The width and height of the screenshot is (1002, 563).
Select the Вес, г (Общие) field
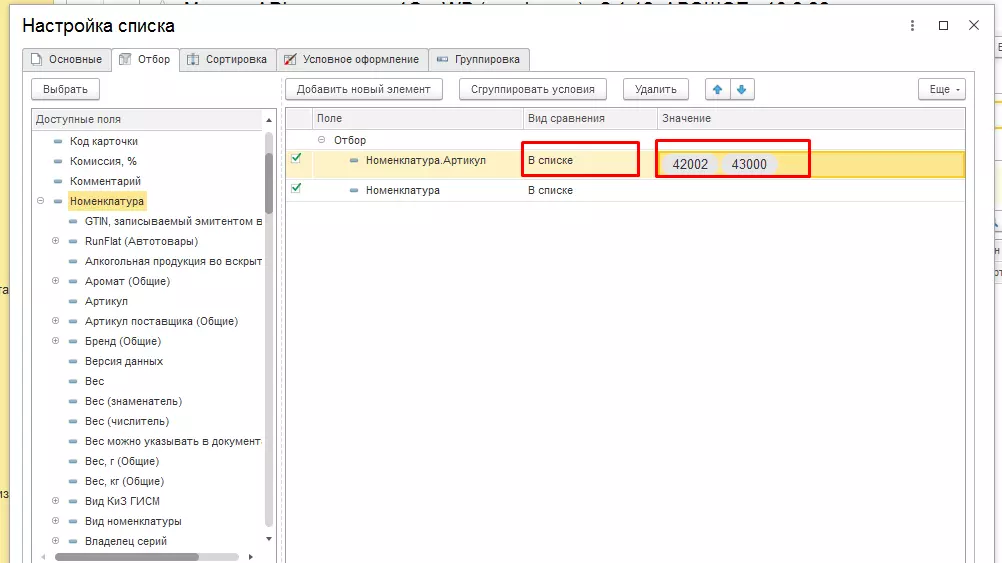click(x=122, y=461)
